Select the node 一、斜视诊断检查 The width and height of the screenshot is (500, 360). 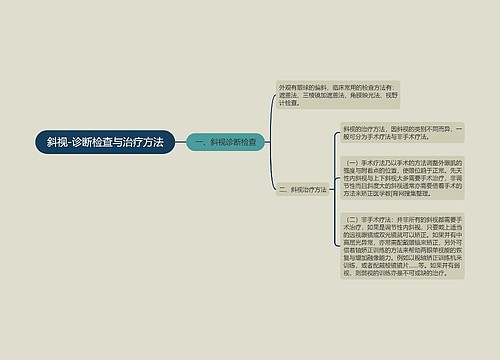click(225, 142)
